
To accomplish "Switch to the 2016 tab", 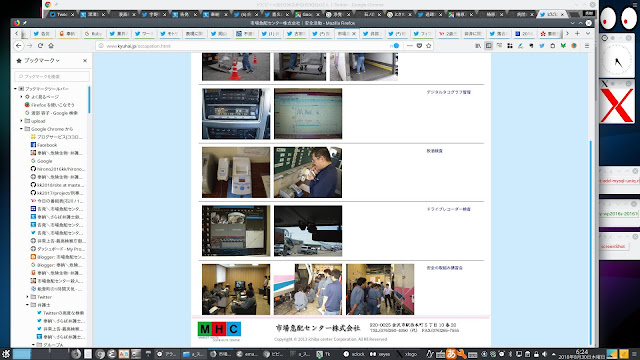I will coord(524,34).
